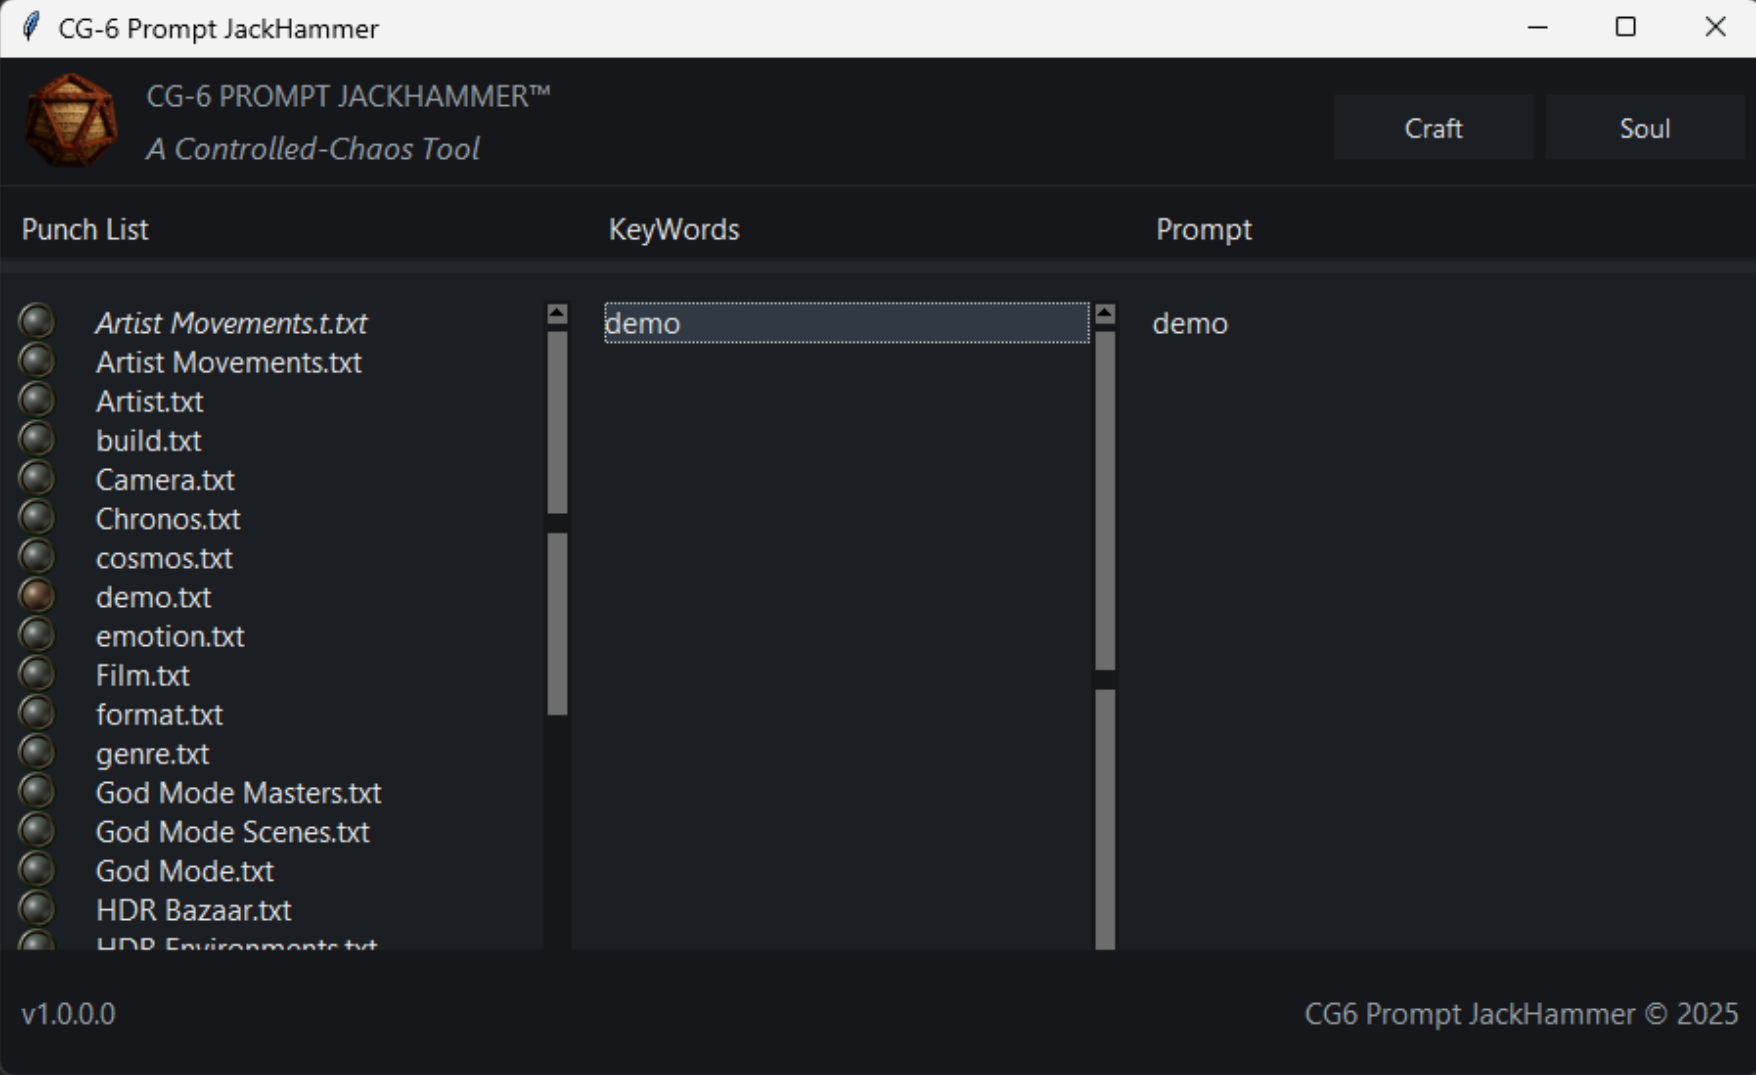Viewport: 1756px width, 1075px height.
Task: Enable the orb next to Artist.txt
Action: 37,400
